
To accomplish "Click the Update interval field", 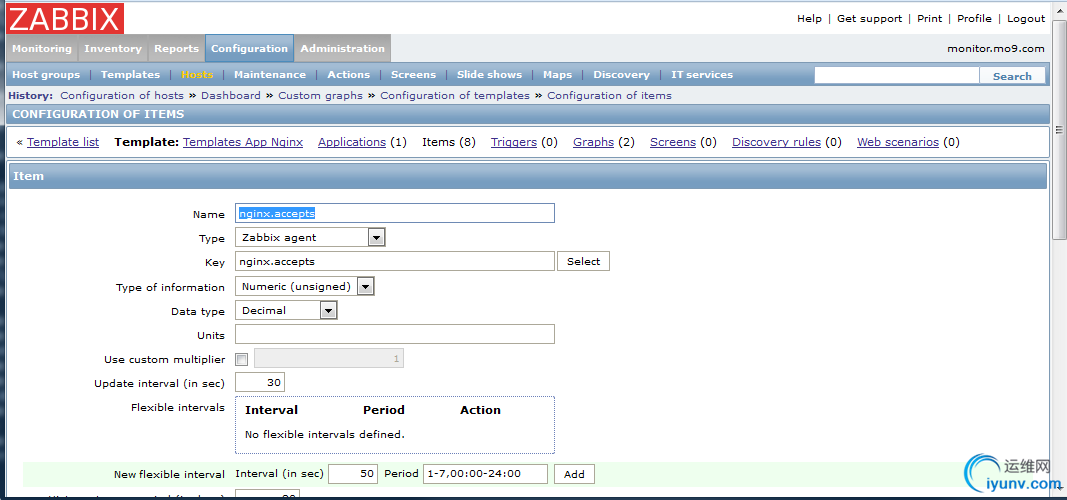I will (259, 382).
